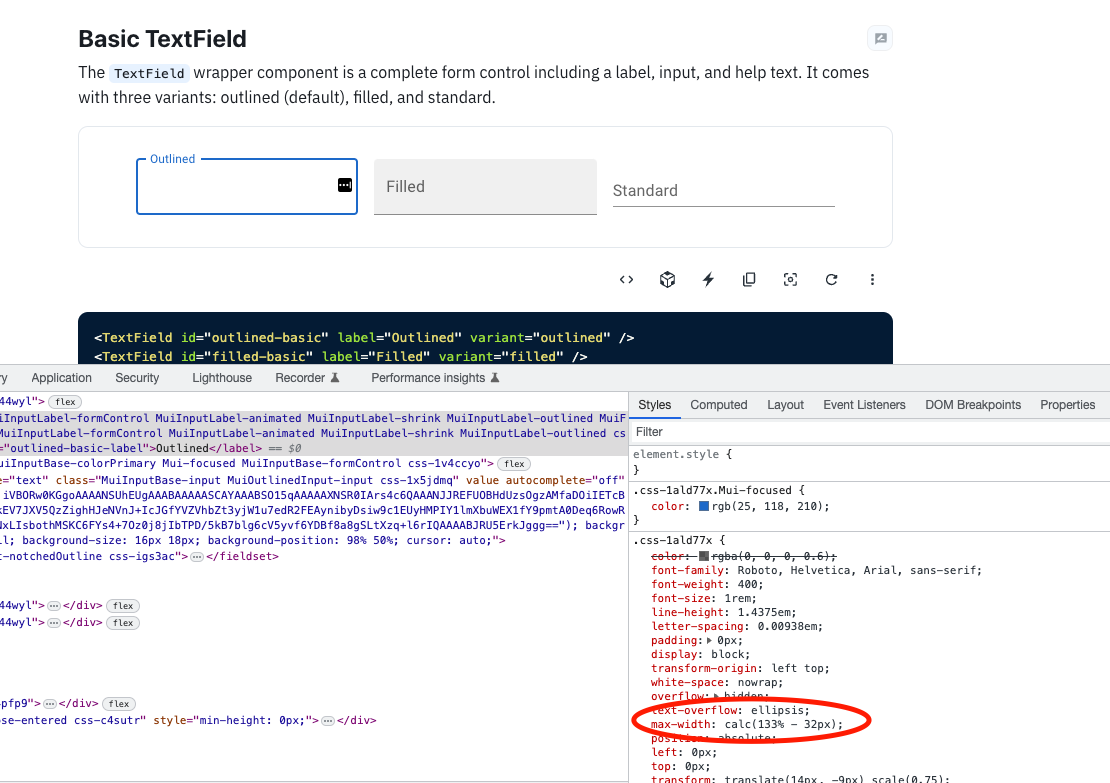
Task: Open the demo options three-dot menu
Action: tap(872, 279)
